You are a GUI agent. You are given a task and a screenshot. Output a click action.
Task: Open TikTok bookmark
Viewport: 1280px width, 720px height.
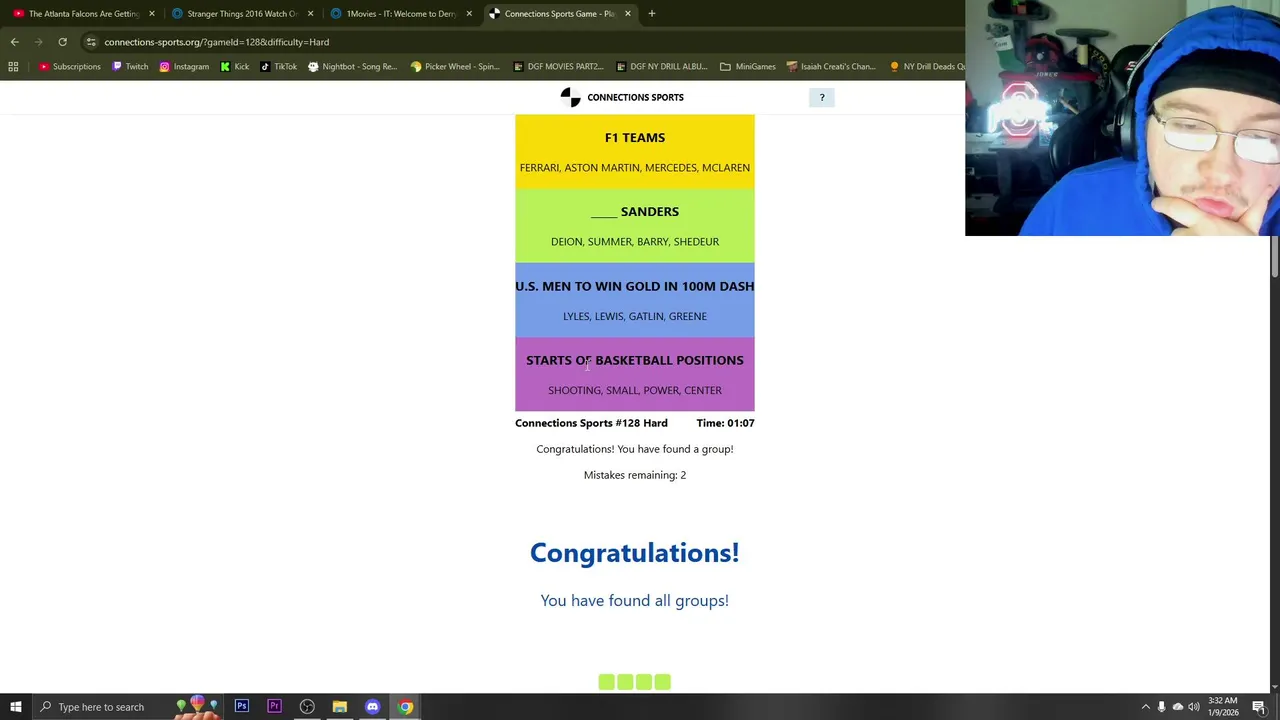coord(278,66)
